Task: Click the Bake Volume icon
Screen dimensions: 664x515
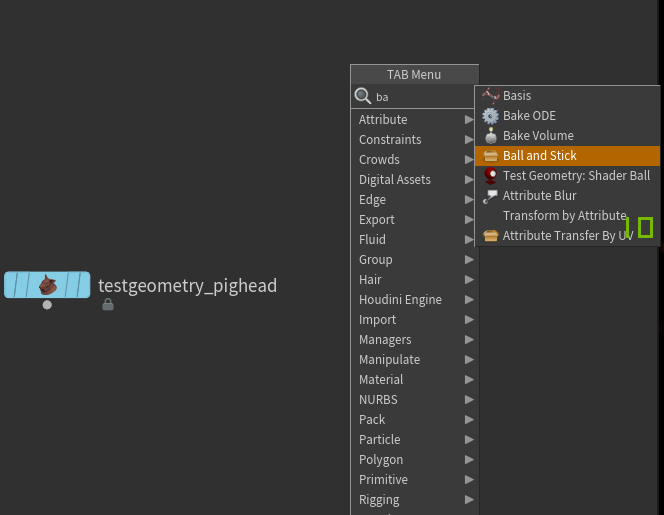Action: click(490, 136)
